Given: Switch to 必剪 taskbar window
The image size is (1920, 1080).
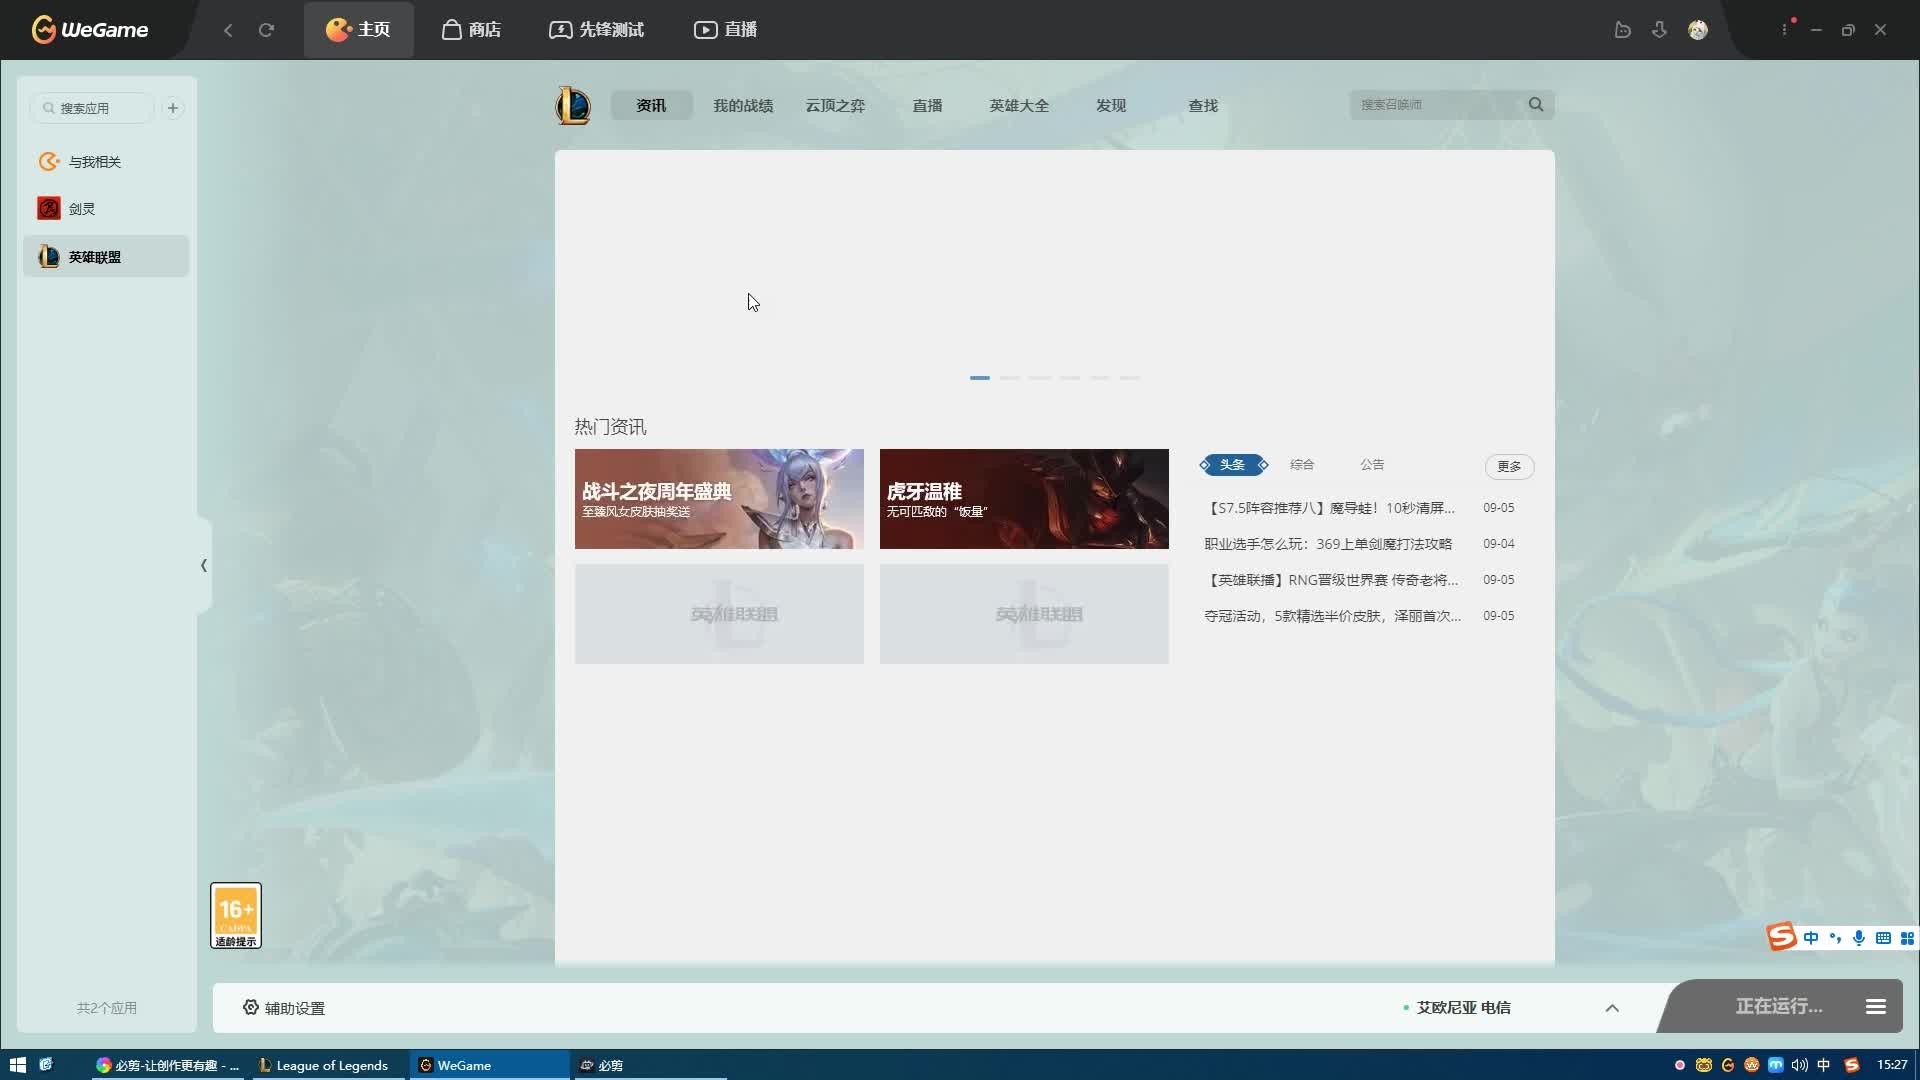Looking at the screenshot, I should [x=648, y=1065].
